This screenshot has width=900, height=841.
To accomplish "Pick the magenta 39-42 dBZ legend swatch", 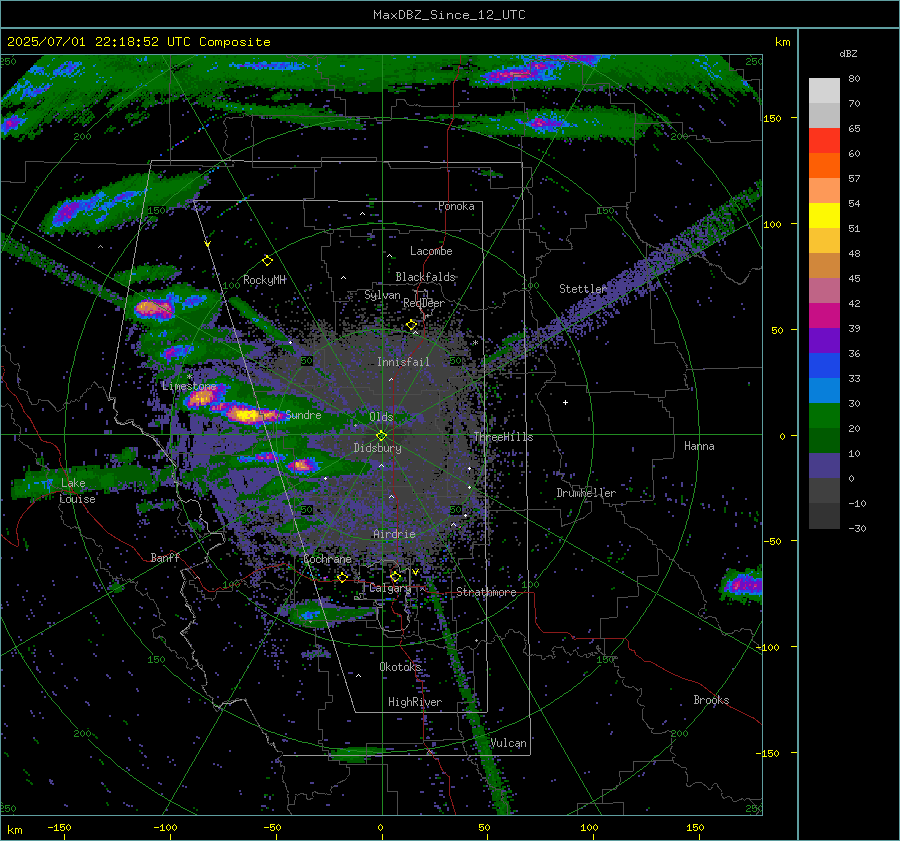I will pyautogui.click(x=824, y=316).
